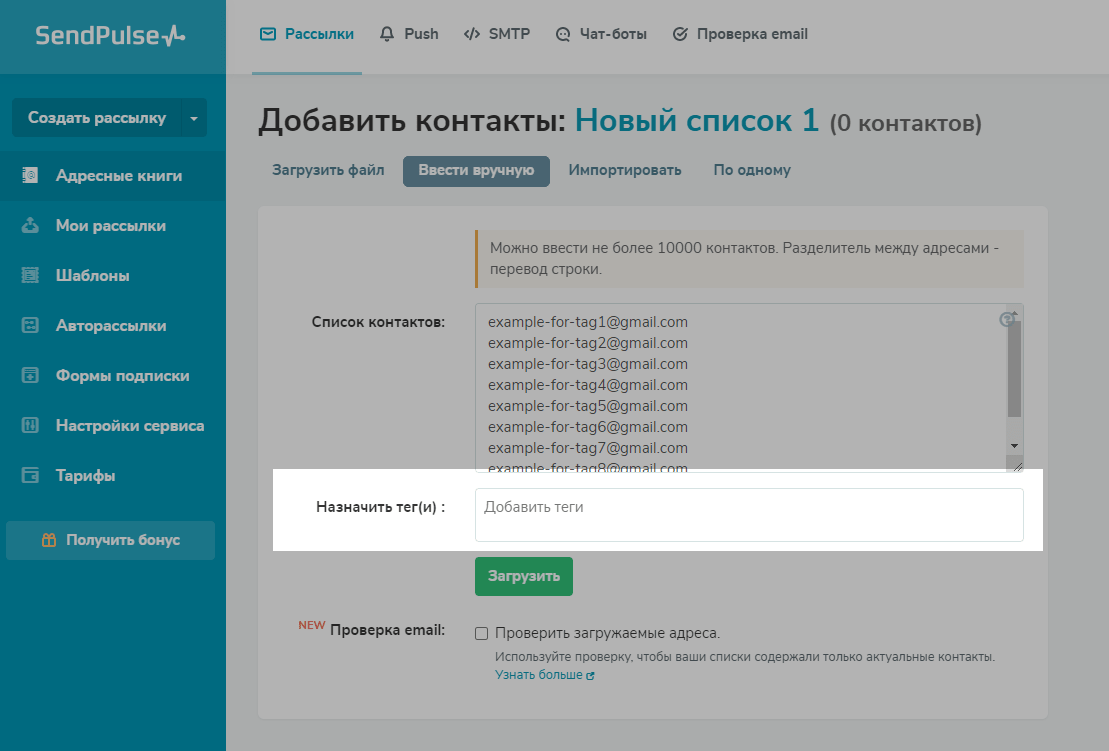Image resolution: width=1109 pixels, height=751 pixels.
Task: Click the Шаблоны sidebar icon
Action: click(x=30, y=276)
